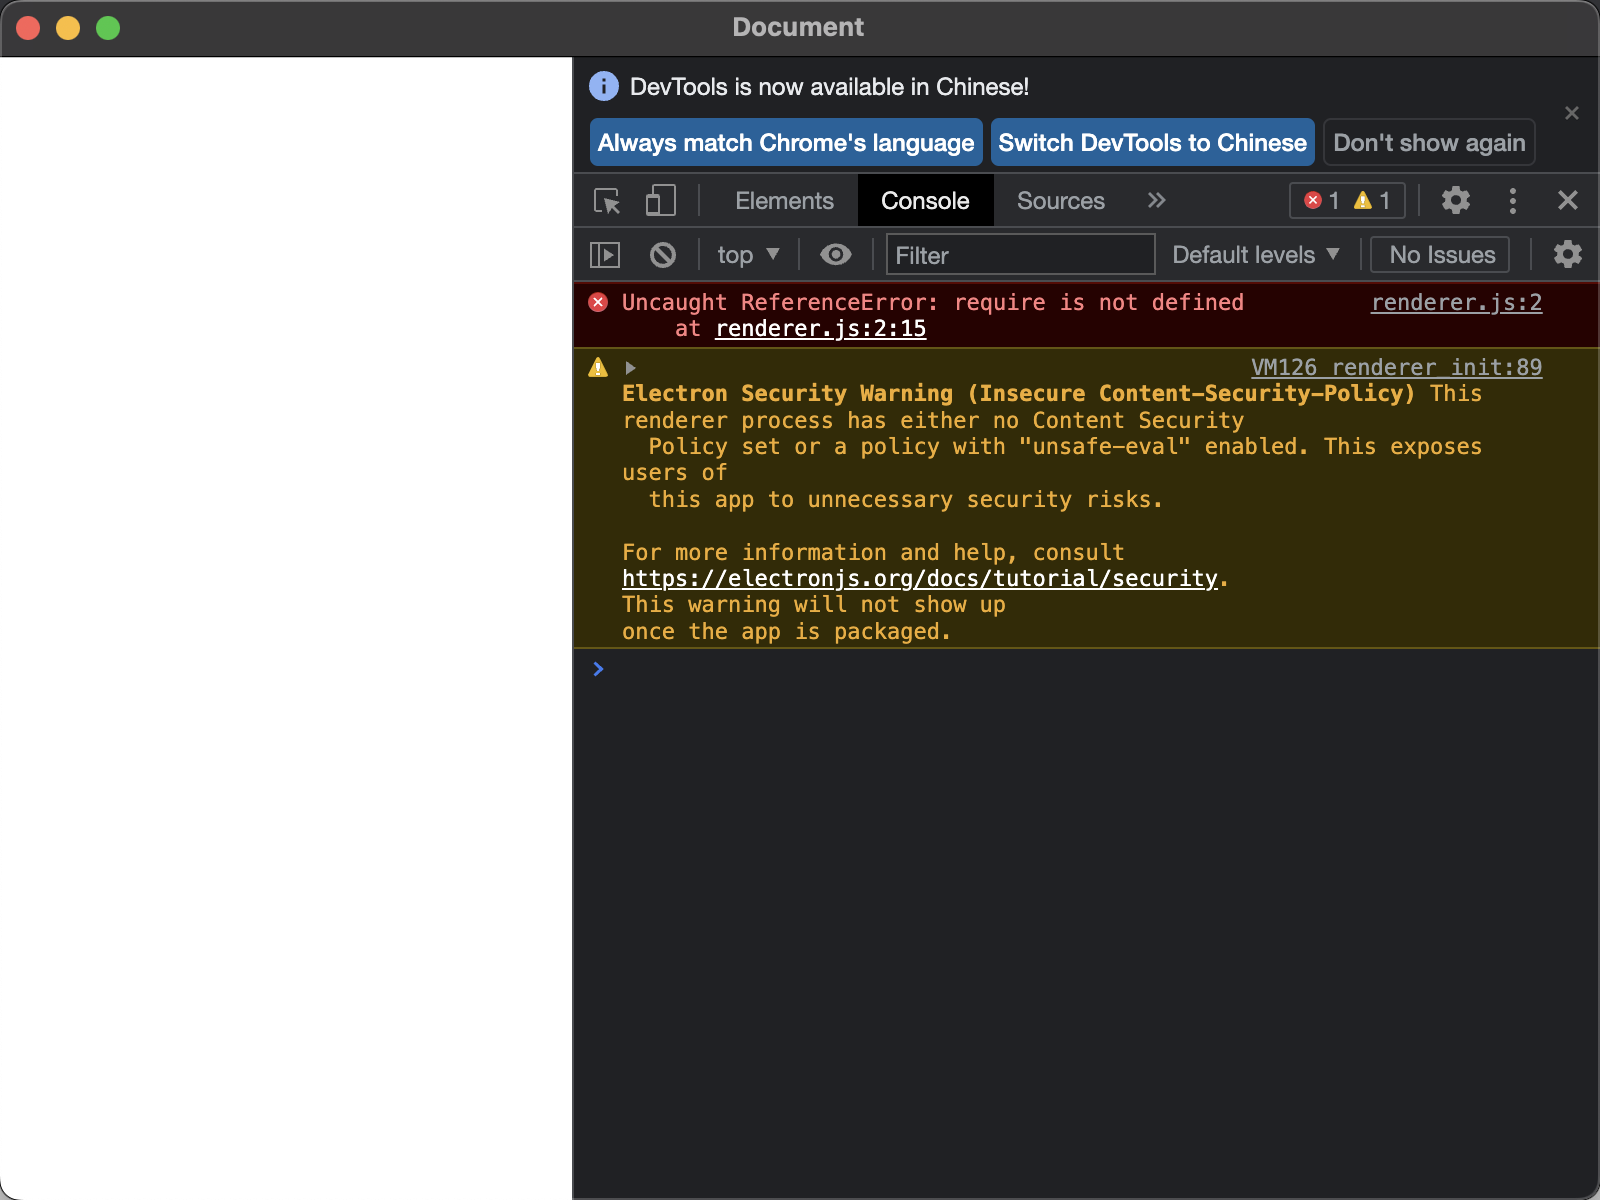Viewport: 1600px width, 1200px height.
Task: Open the top context dropdown
Action: click(748, 255)
